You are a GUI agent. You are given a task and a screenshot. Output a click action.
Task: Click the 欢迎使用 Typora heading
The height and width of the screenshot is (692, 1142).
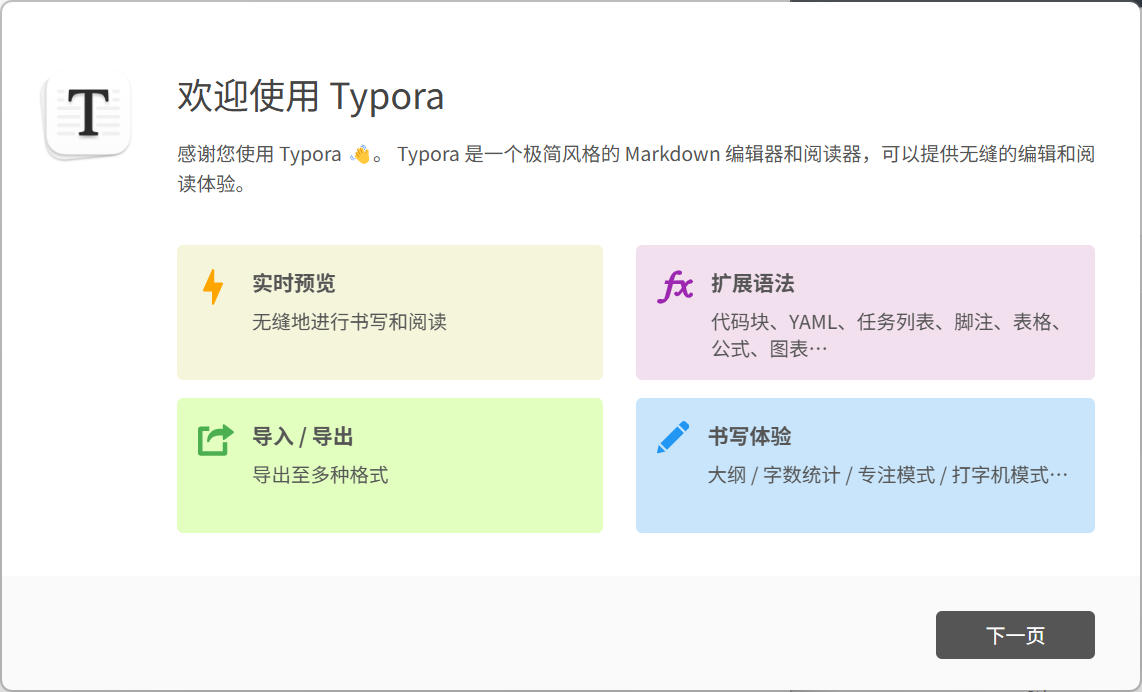click(x=310, y=97)
